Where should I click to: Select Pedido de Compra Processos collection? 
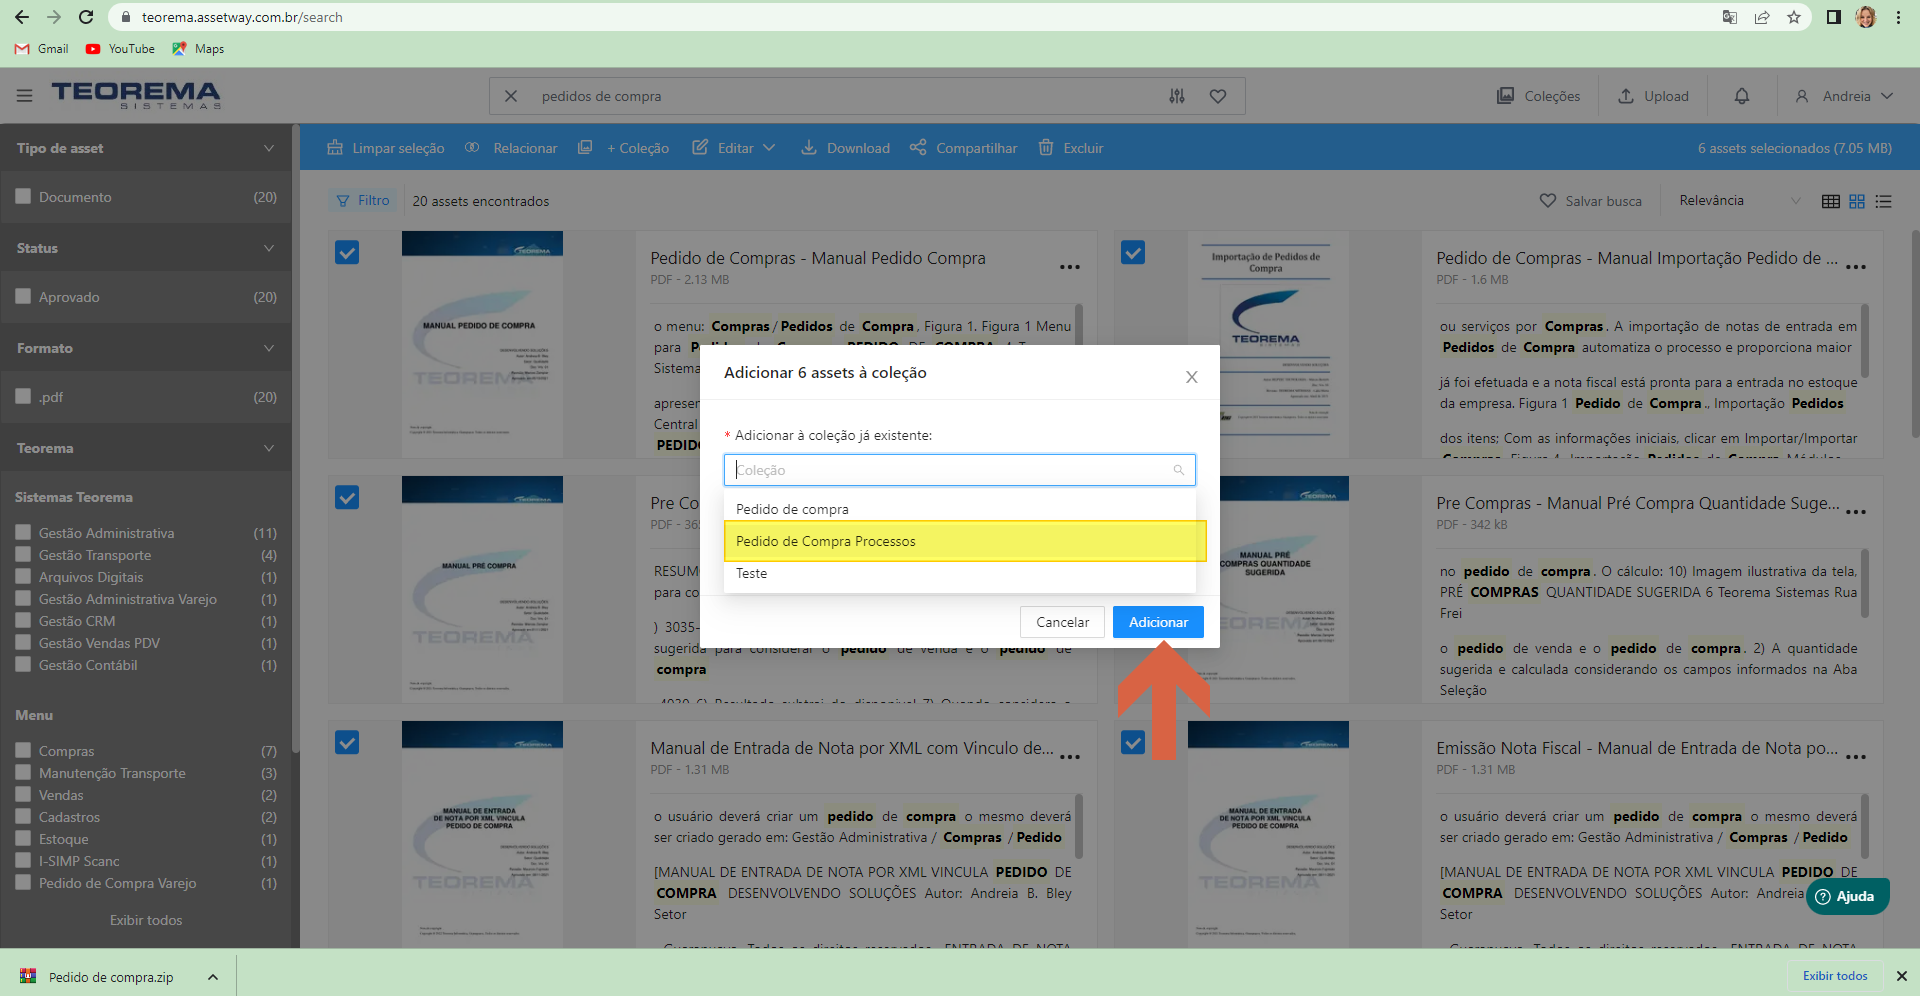click(960, 541)
